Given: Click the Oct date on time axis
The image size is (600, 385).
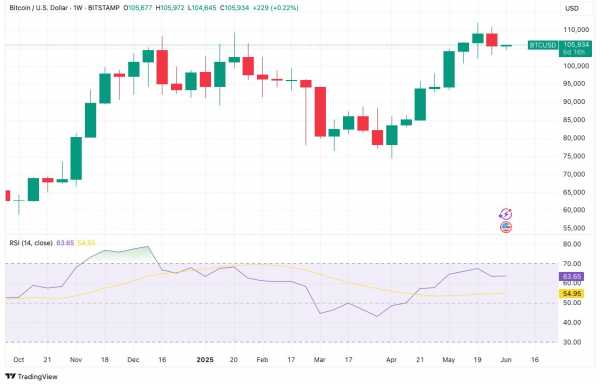Looking at the screenshot, I should click(18, 360).
